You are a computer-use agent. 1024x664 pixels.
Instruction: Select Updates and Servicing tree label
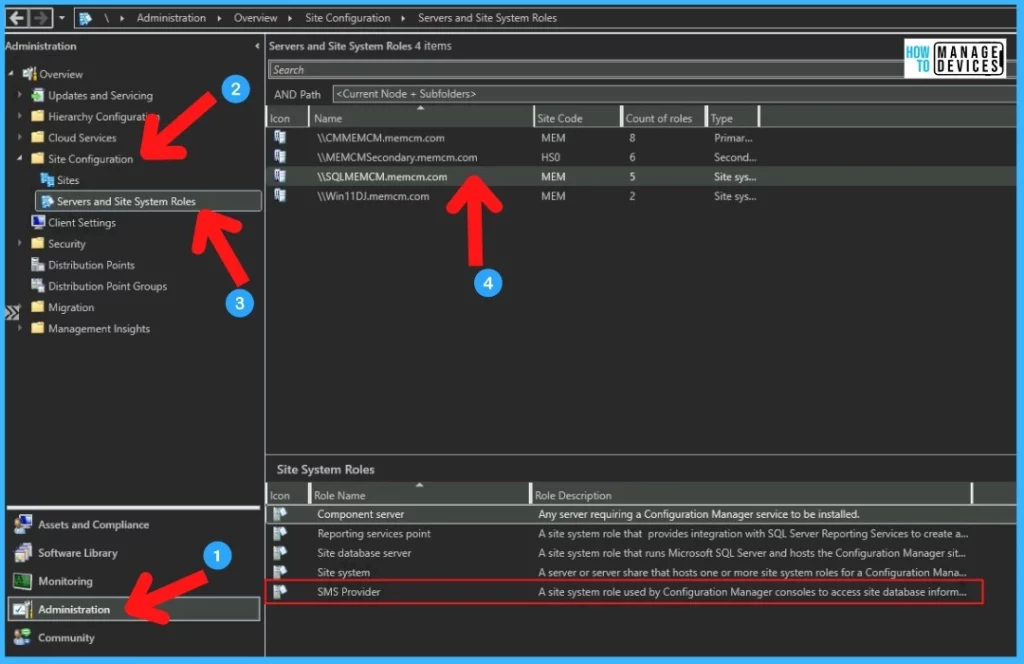pos(101,95)
